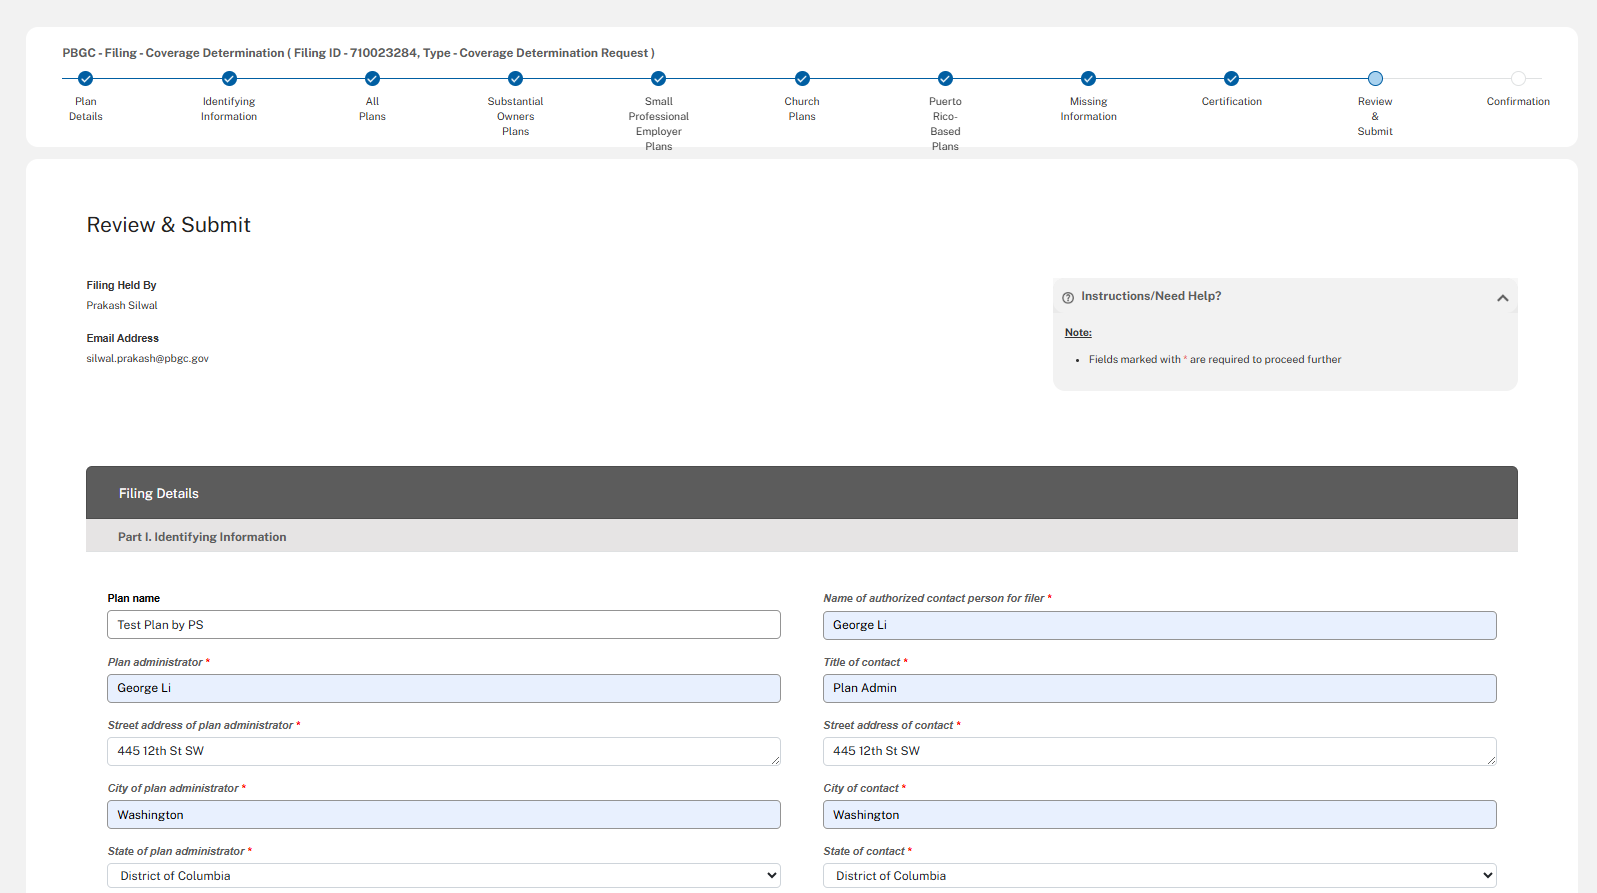Click the Confirmation step circle
This screenshot has height=893, width=1597.
point(1518,79)
